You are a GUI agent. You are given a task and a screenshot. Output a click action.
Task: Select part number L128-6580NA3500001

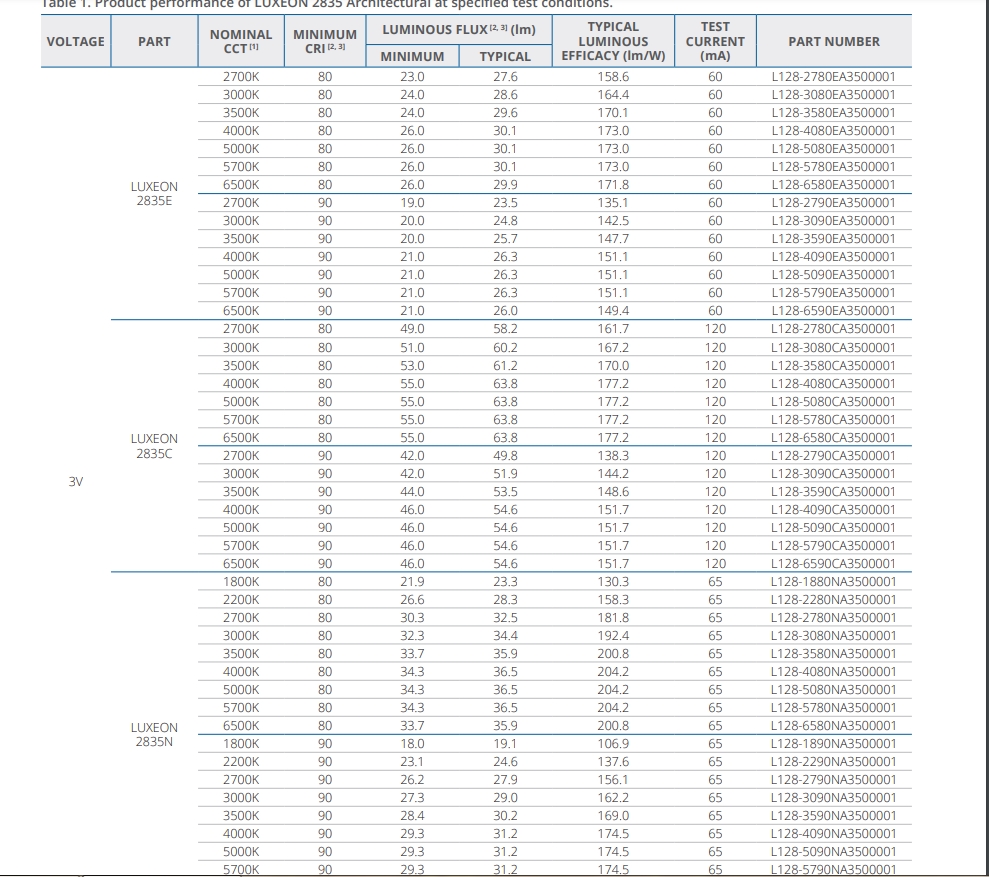(x=834, y=726)
